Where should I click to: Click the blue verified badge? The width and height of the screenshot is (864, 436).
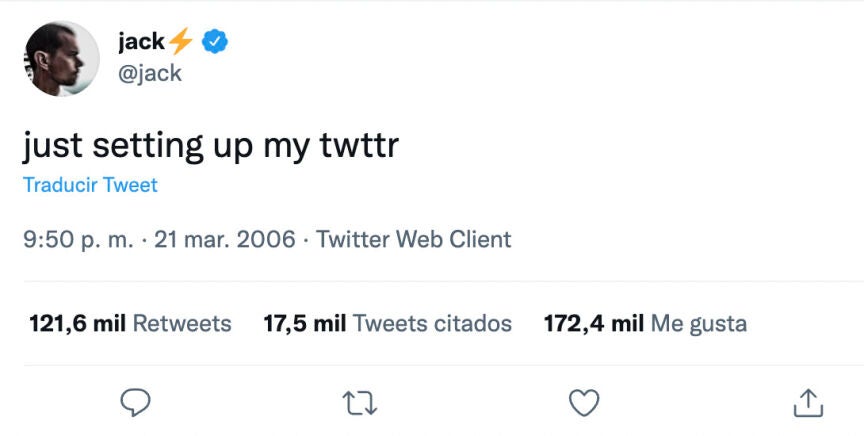pyautogui.click(x=216, y=42)
